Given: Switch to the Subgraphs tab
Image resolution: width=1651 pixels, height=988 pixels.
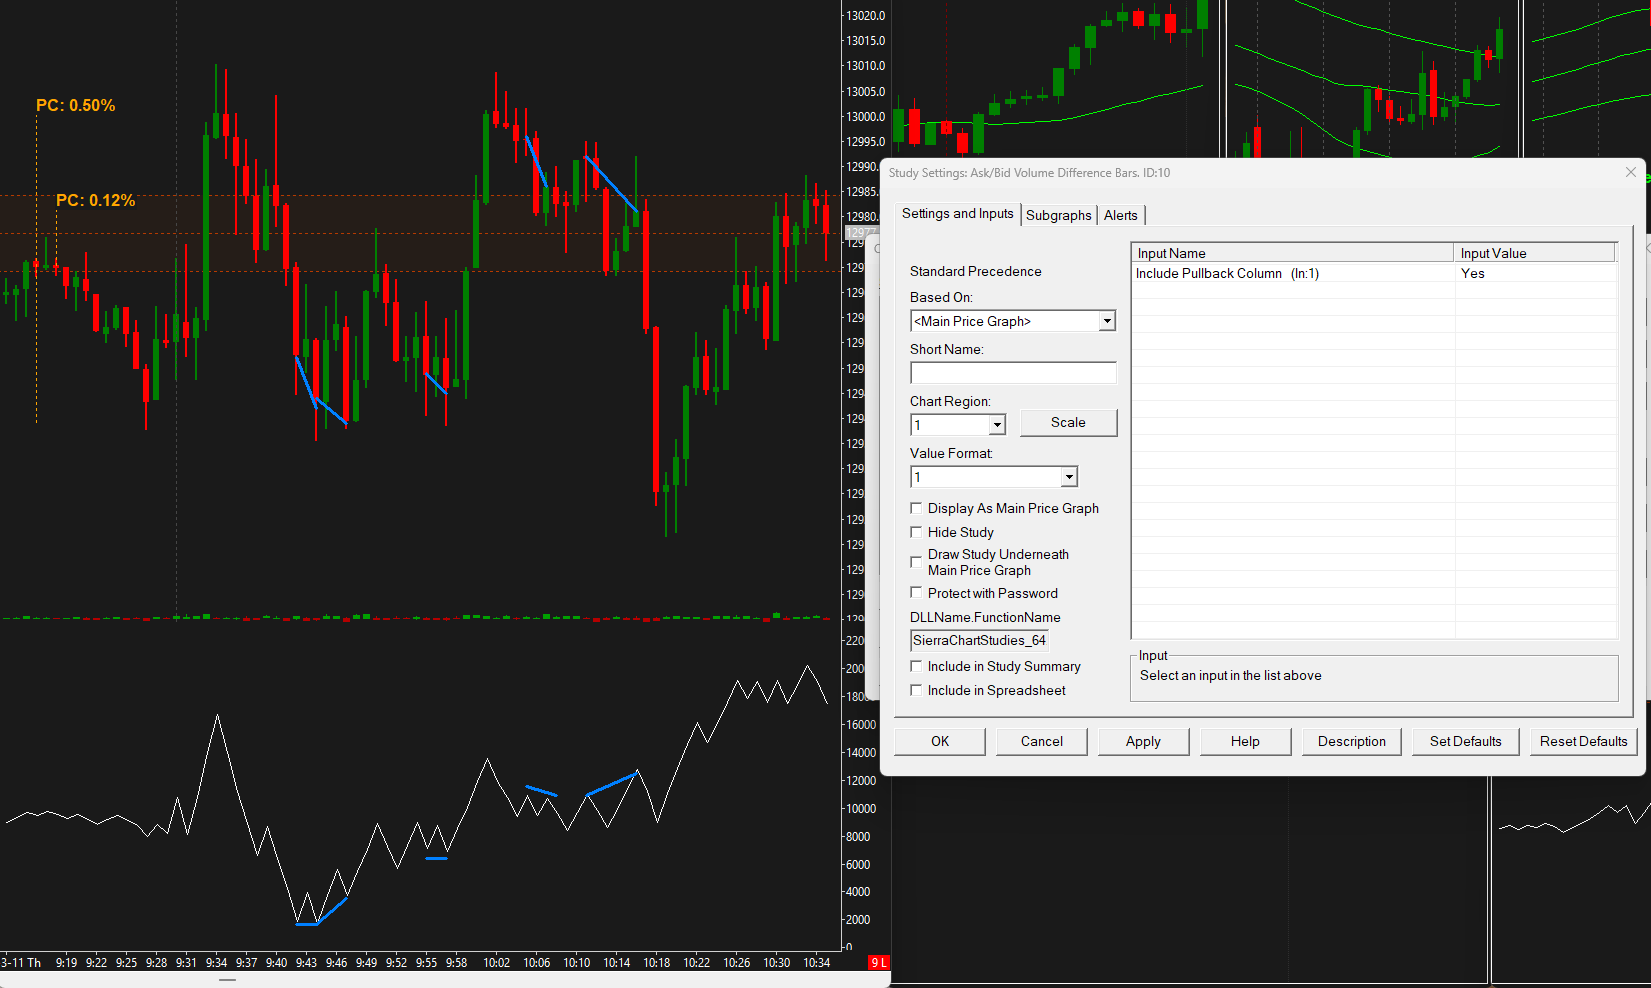Looking at the screenshot, I should [1058, 215].
